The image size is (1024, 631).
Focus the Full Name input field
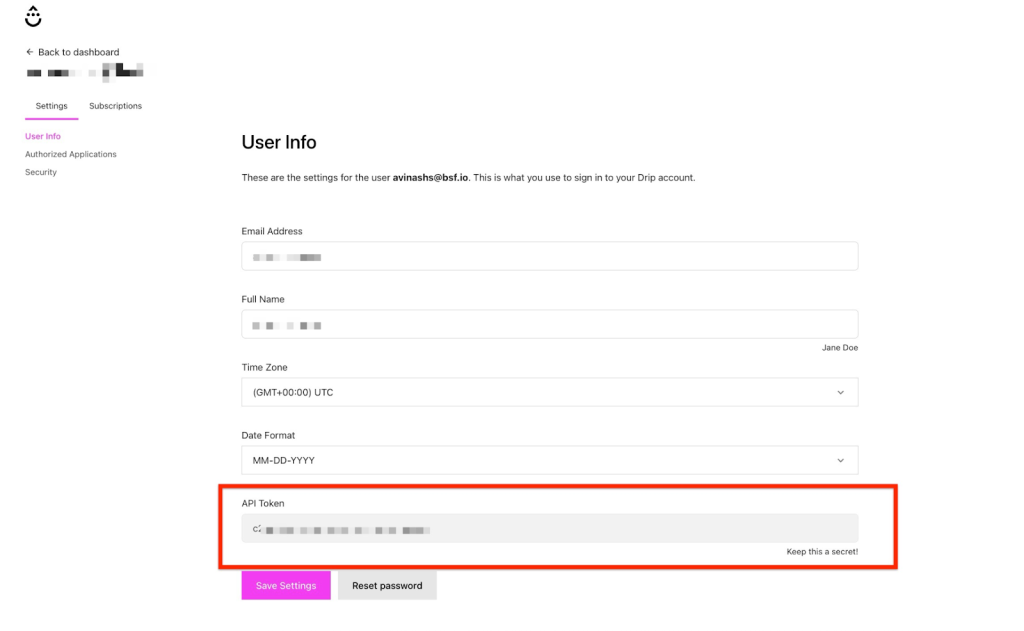pyautogui.click(x=549, y=324)
